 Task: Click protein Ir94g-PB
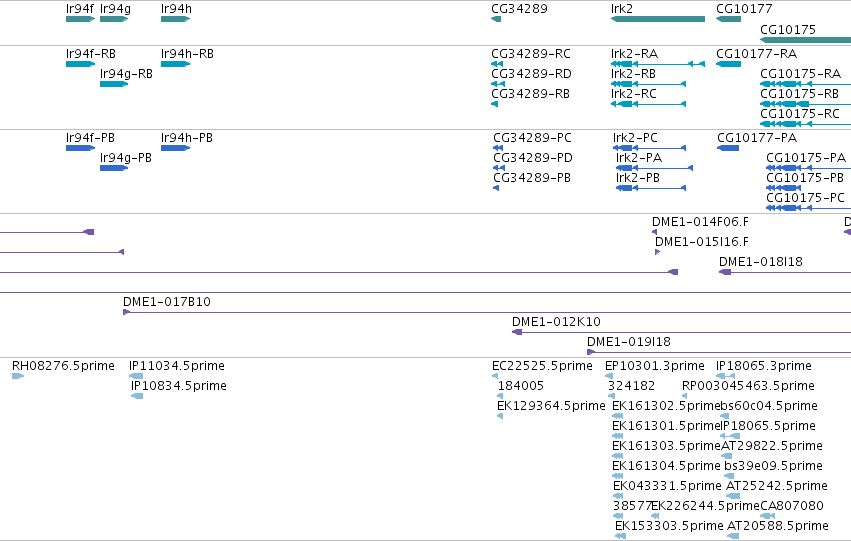point(125,158)
